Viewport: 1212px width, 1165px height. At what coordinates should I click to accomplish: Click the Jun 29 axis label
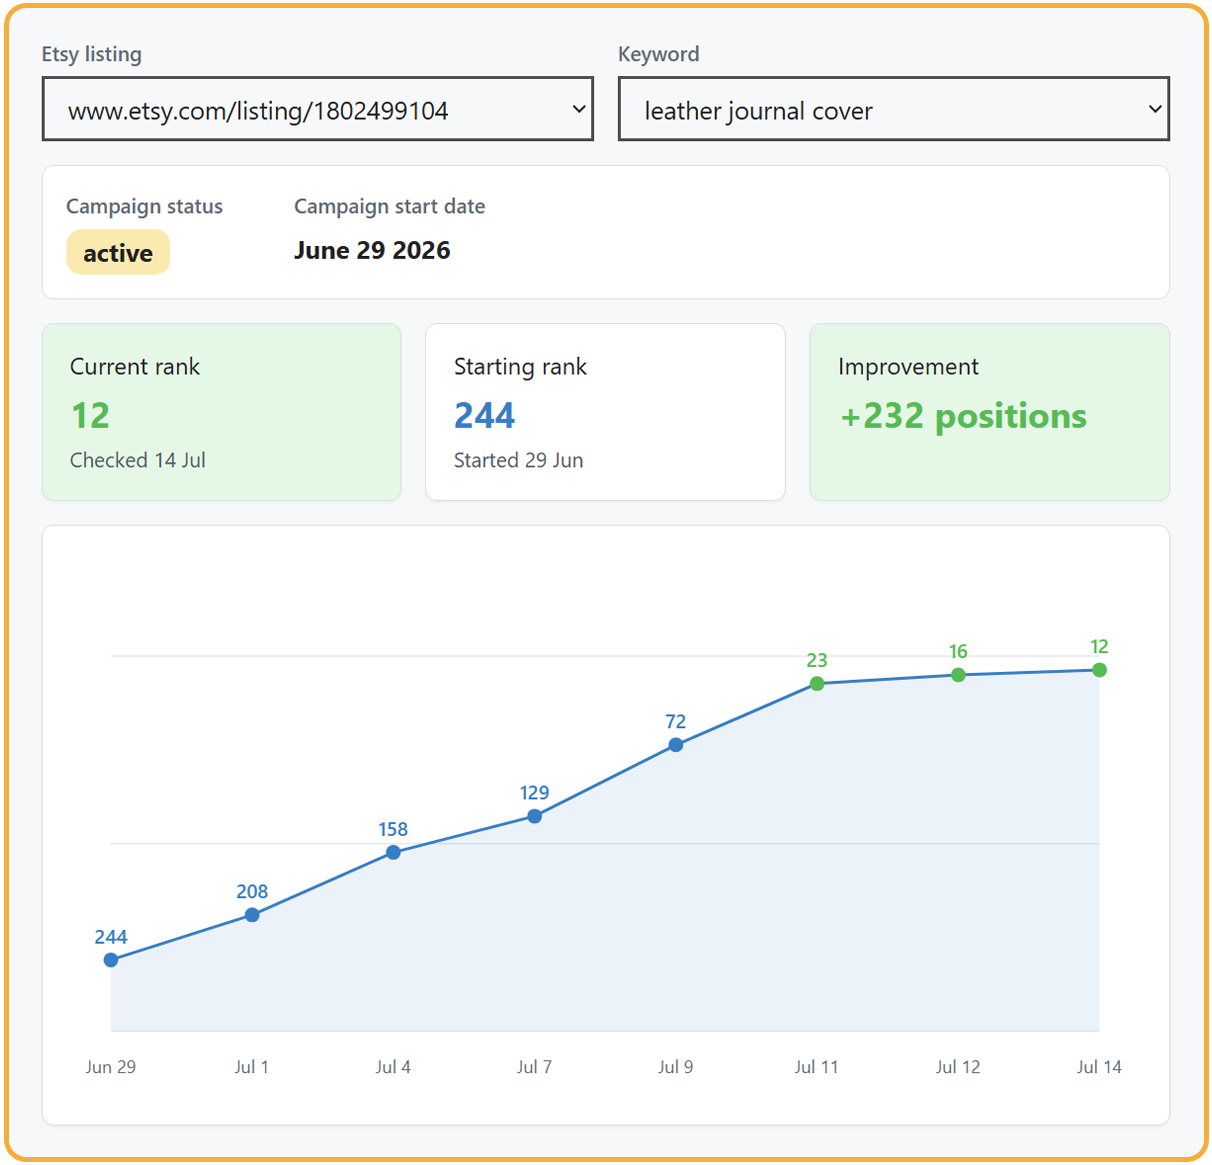111,1067
